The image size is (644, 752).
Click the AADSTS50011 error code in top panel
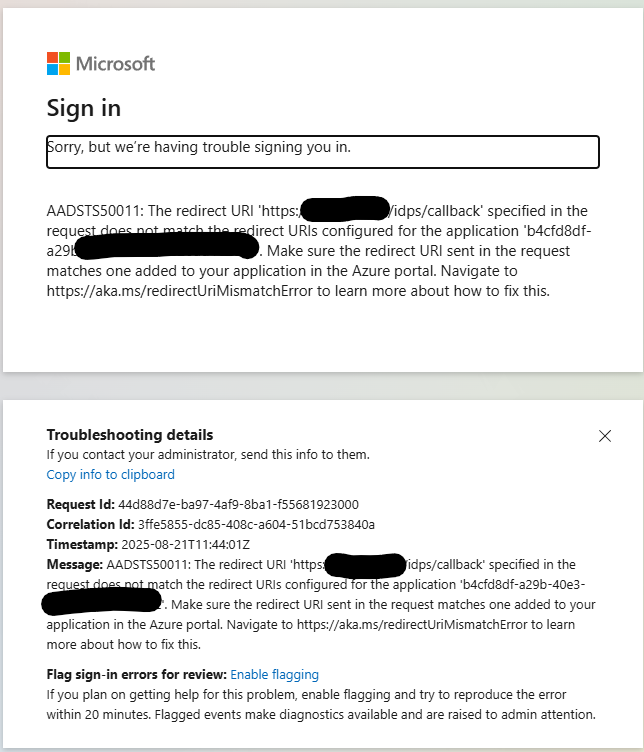[95, 211]
